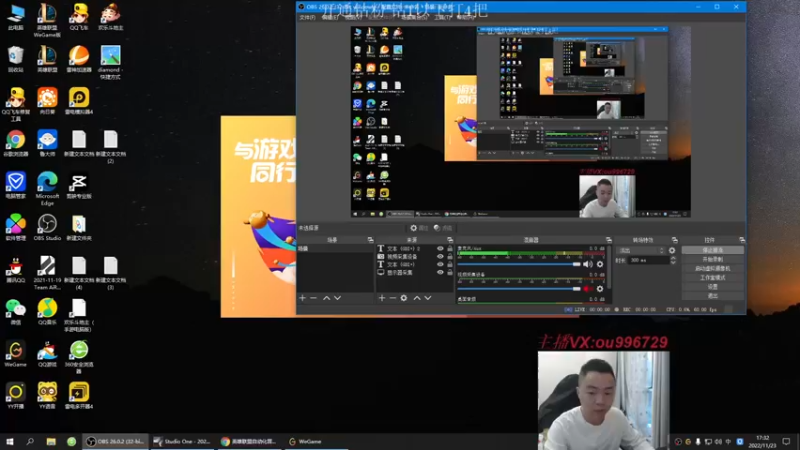This screenshot has width=800, height=450.
Task: Toggle visibility of 显示器采集 source
Action: (x=440, y=272)
